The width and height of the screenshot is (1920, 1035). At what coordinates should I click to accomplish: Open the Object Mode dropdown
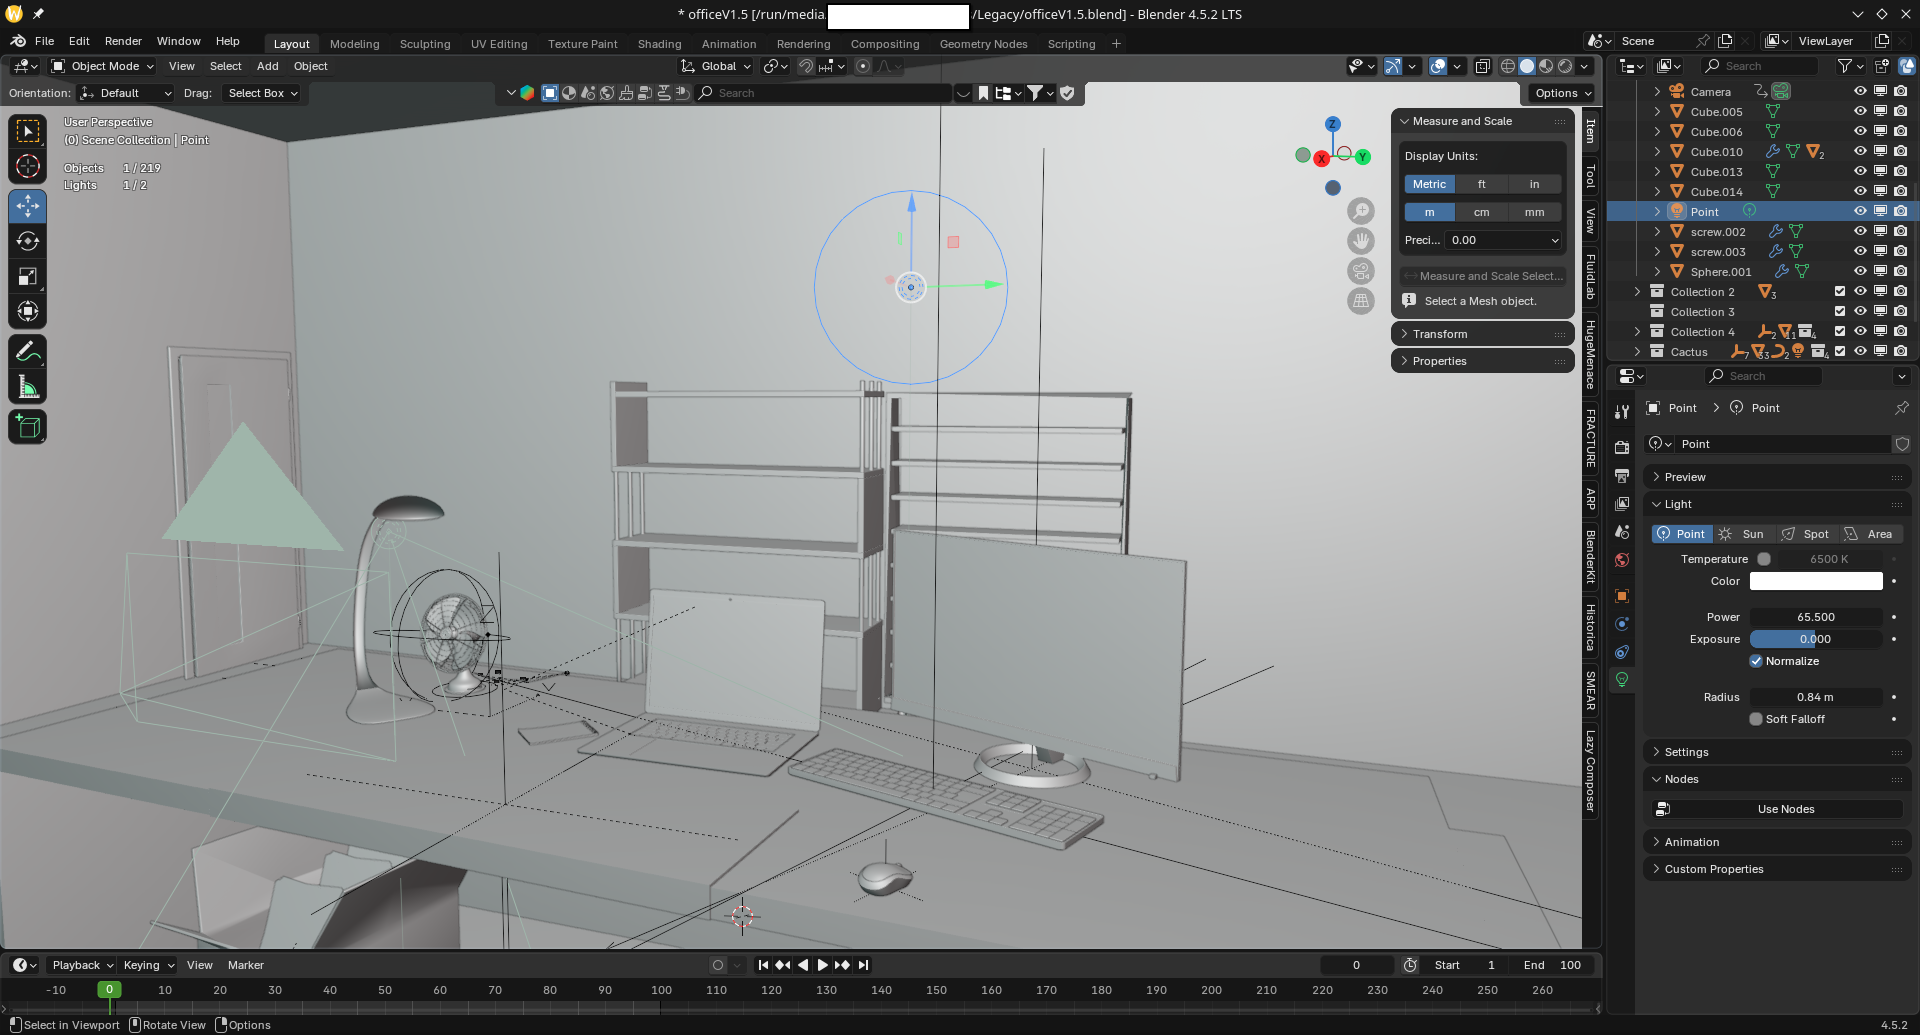103,66
